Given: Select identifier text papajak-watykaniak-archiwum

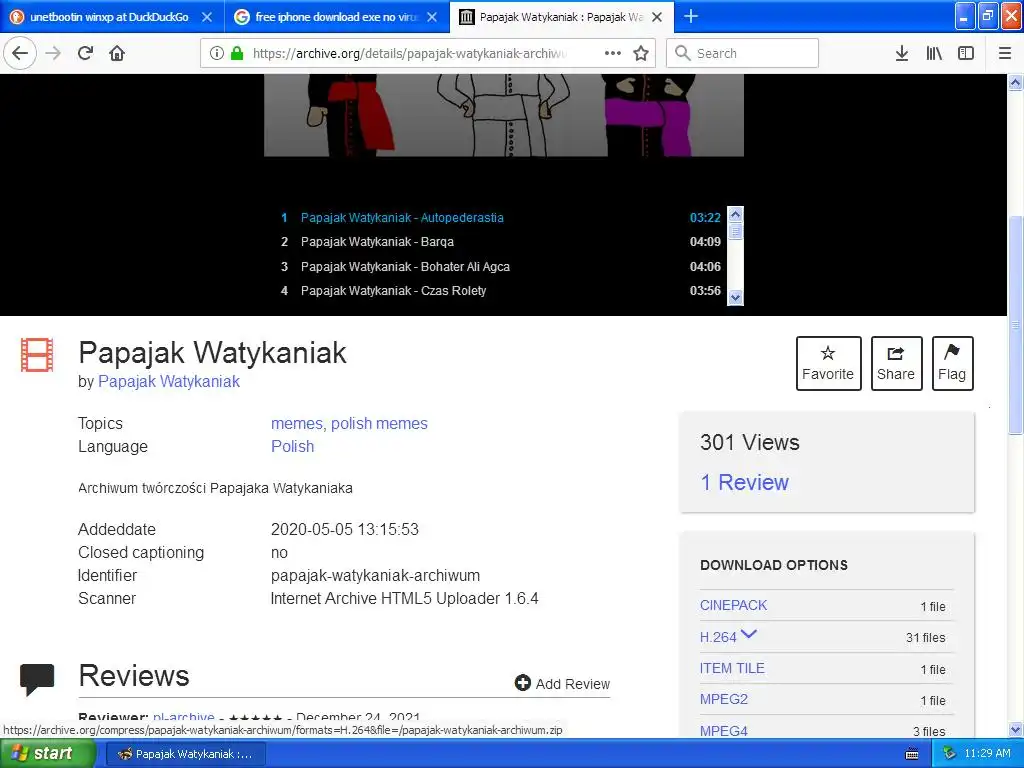Looking at the screenshot, I should click(376, 575).
